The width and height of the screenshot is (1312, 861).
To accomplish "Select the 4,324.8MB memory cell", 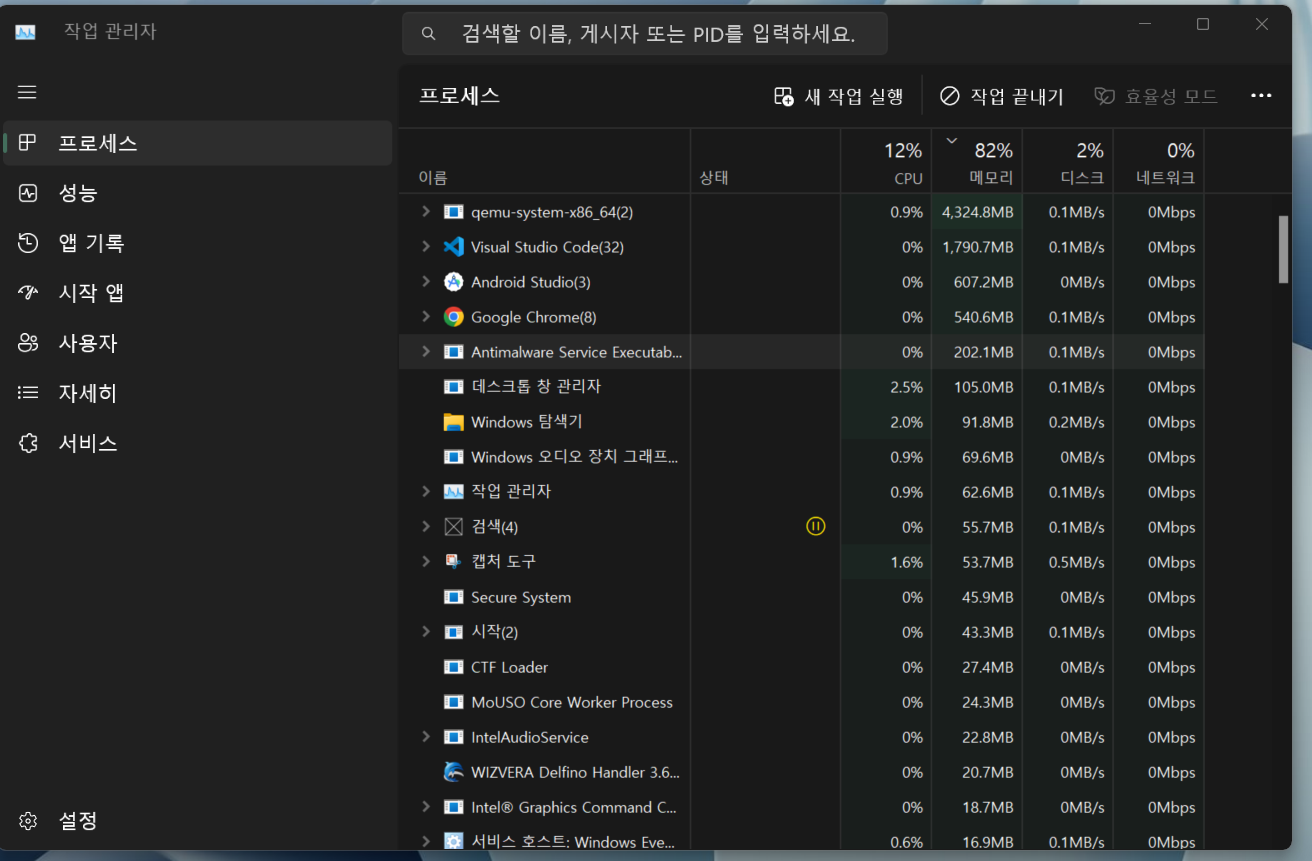I will click(977, 212).
